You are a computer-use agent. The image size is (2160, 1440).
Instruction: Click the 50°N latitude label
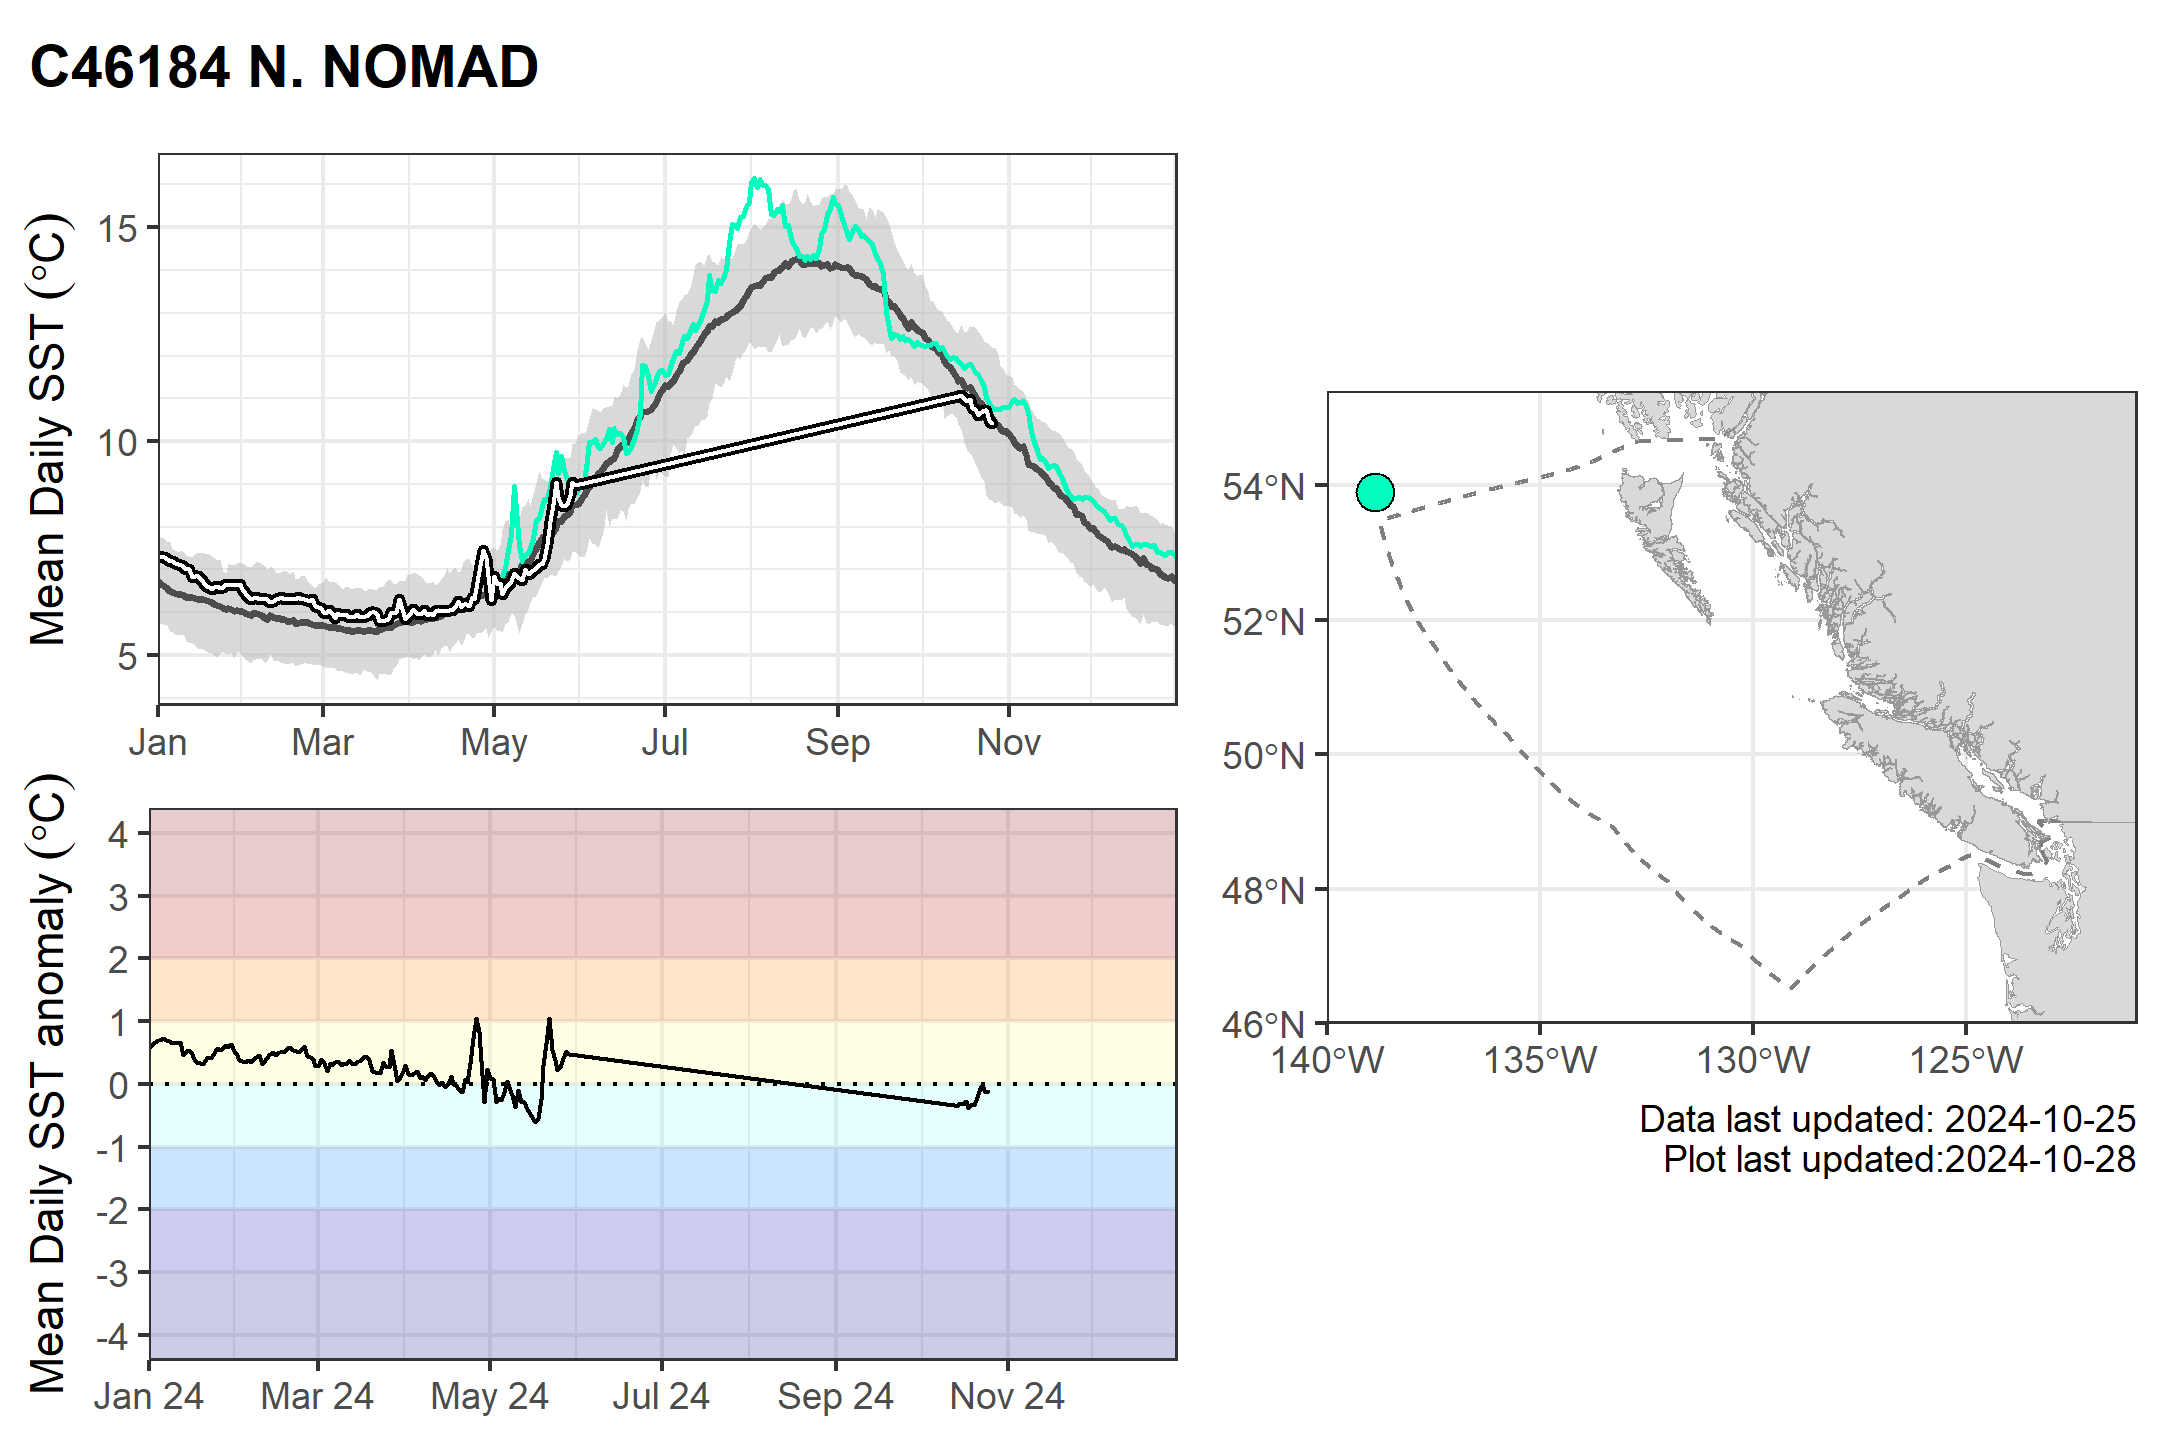(x=1264, y=756)
